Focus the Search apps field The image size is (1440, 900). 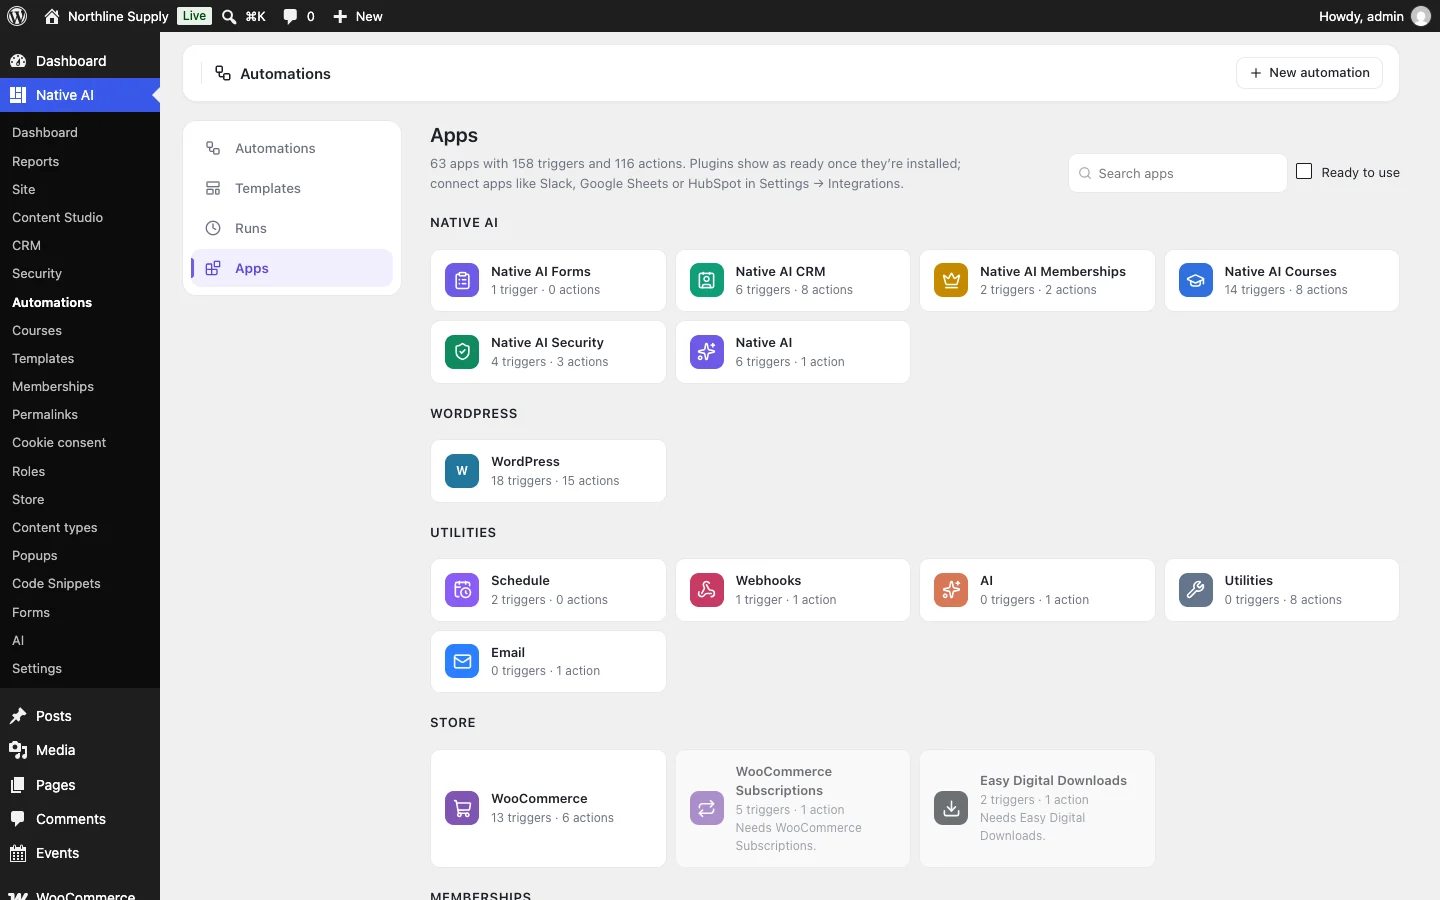(1177, 173)
